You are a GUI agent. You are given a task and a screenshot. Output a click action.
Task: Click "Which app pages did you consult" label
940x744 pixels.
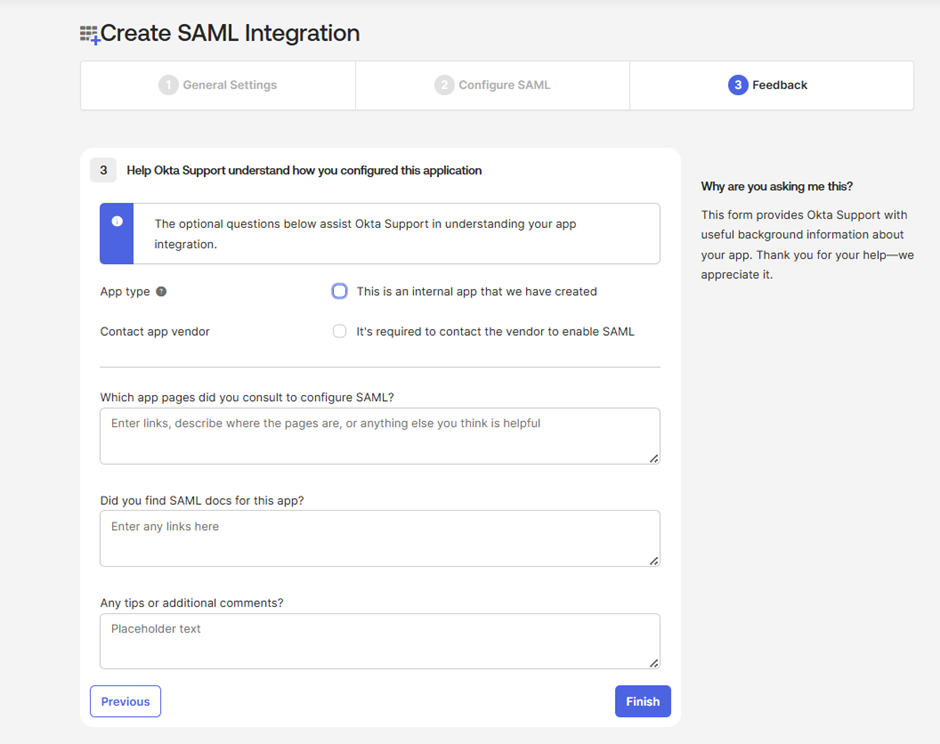tap(247, 397)
